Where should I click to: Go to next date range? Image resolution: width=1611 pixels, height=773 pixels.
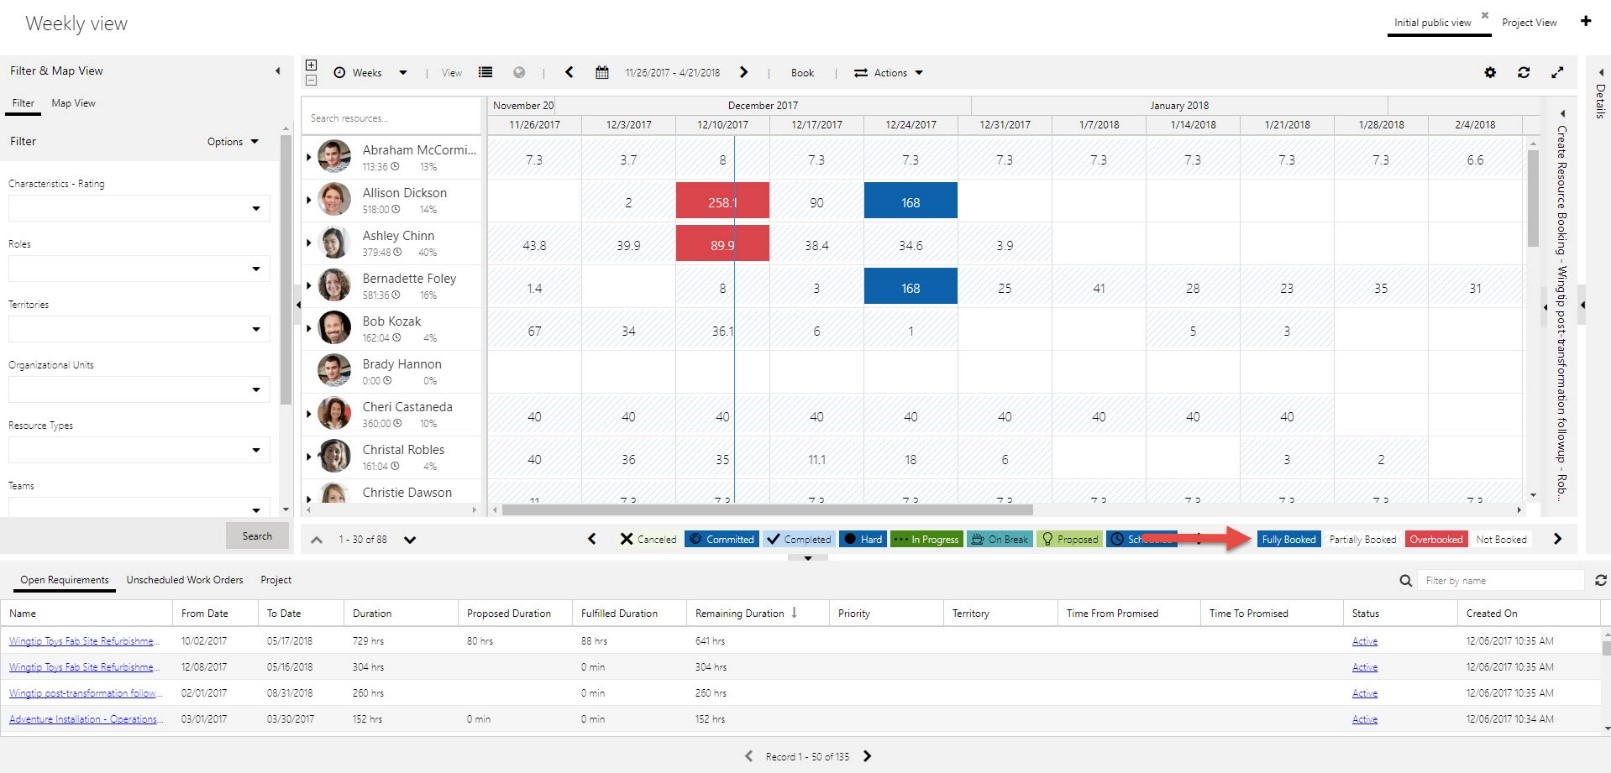click(x=744, y=73)
